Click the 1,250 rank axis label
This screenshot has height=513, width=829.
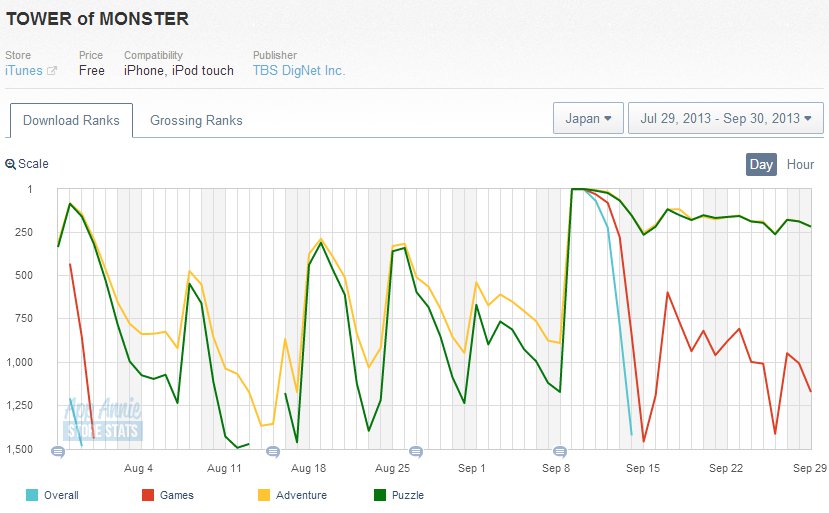coord(20,406)
